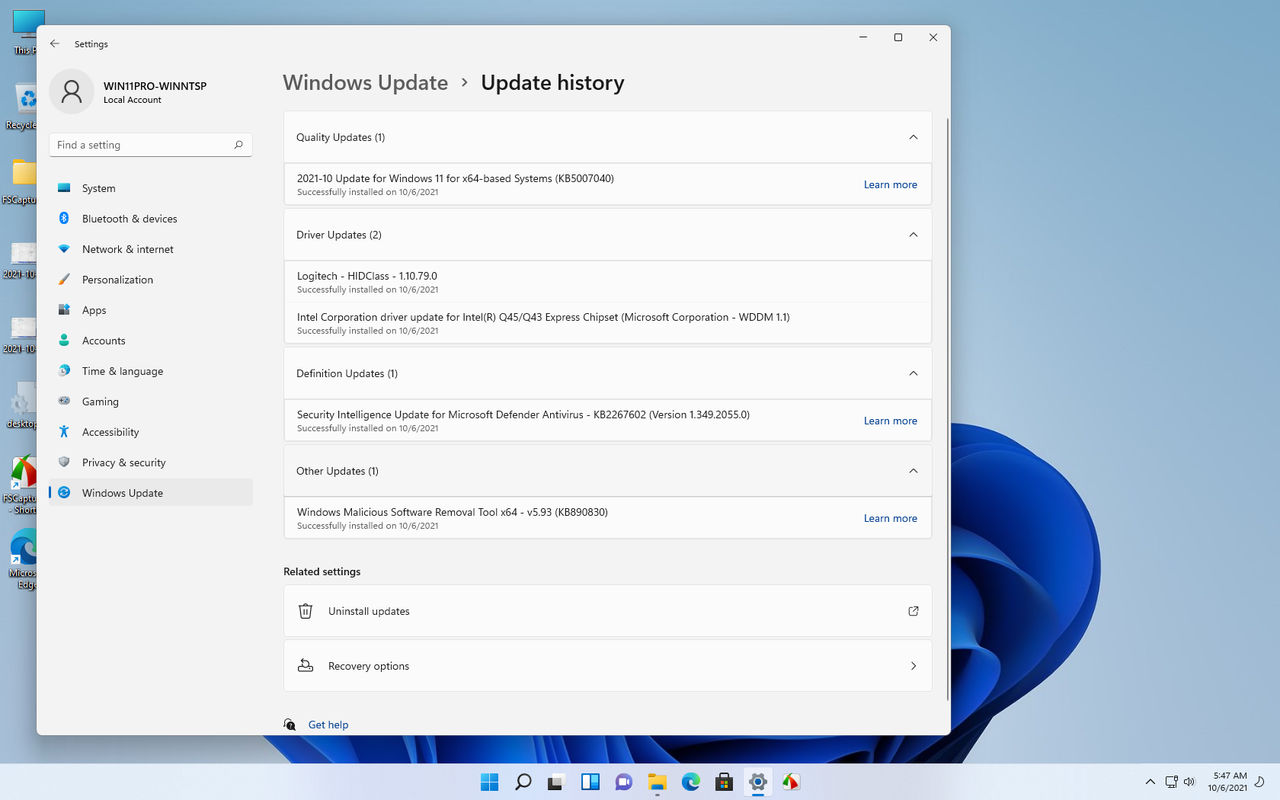This screenshot has width=1280, height=800.
Task: Open taskbar Search magnifier
Action: [x=523, y=782]
